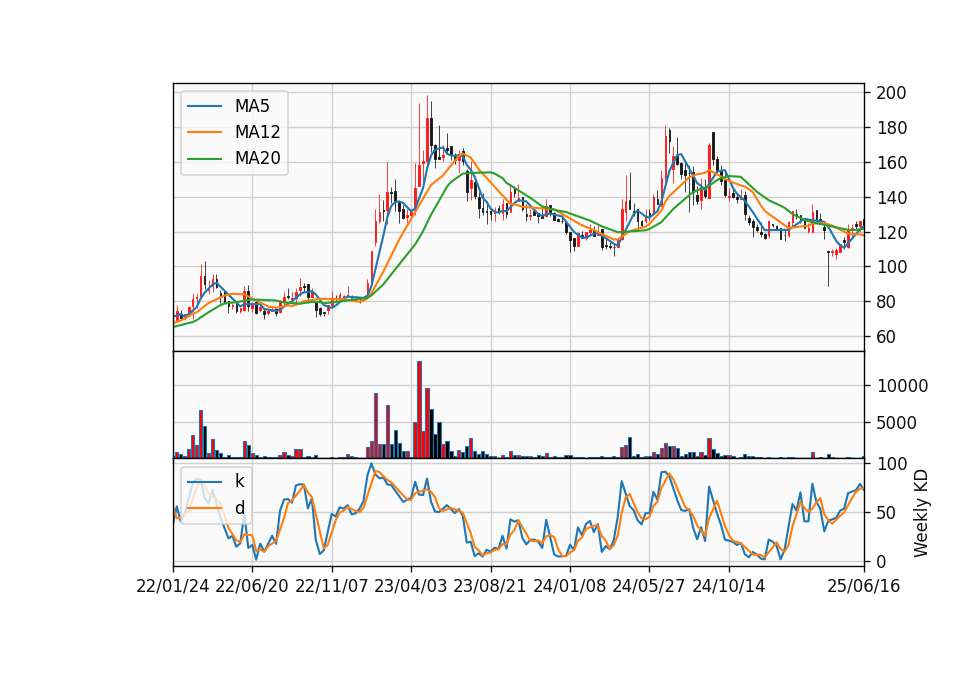Click the Weekly KD axis label
Viewport: 960px width, 690px height.
point(920,513)
